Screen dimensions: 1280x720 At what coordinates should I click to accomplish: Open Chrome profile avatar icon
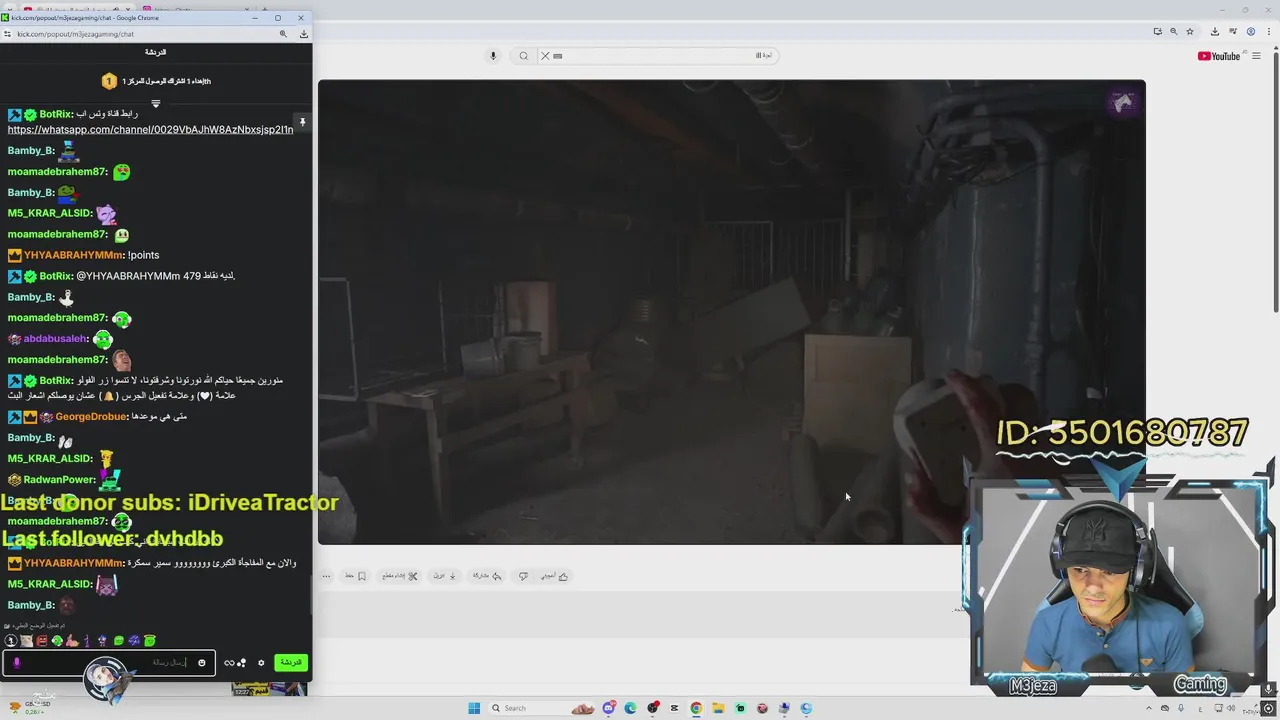(1250, 31)
